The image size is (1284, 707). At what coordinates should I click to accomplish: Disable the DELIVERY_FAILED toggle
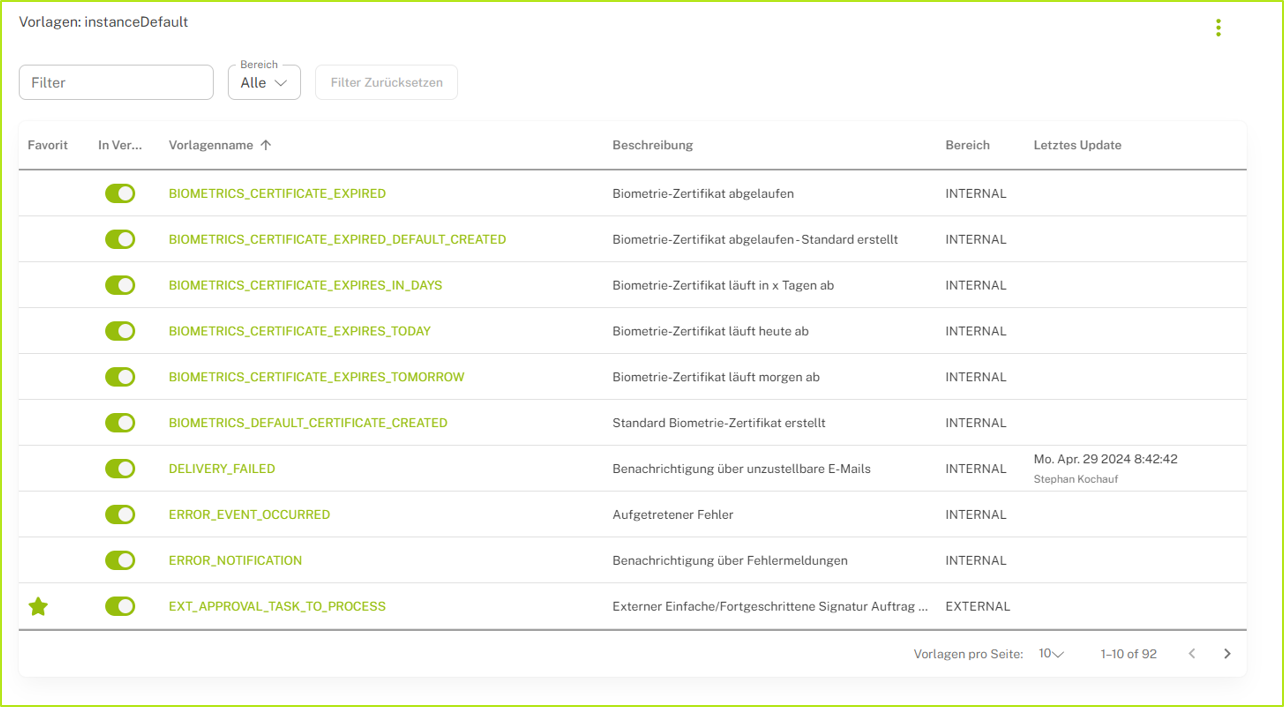tap(120, 468)
